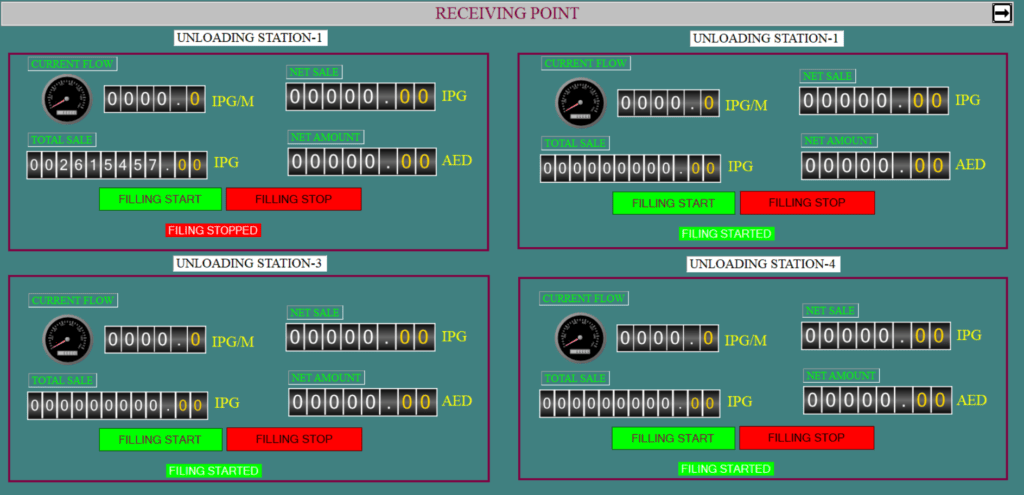Click the AED unit in the FILING STOPPED panel
Image resolution: width=1024 pixels, height=495 pixels.
coord(457,161)
